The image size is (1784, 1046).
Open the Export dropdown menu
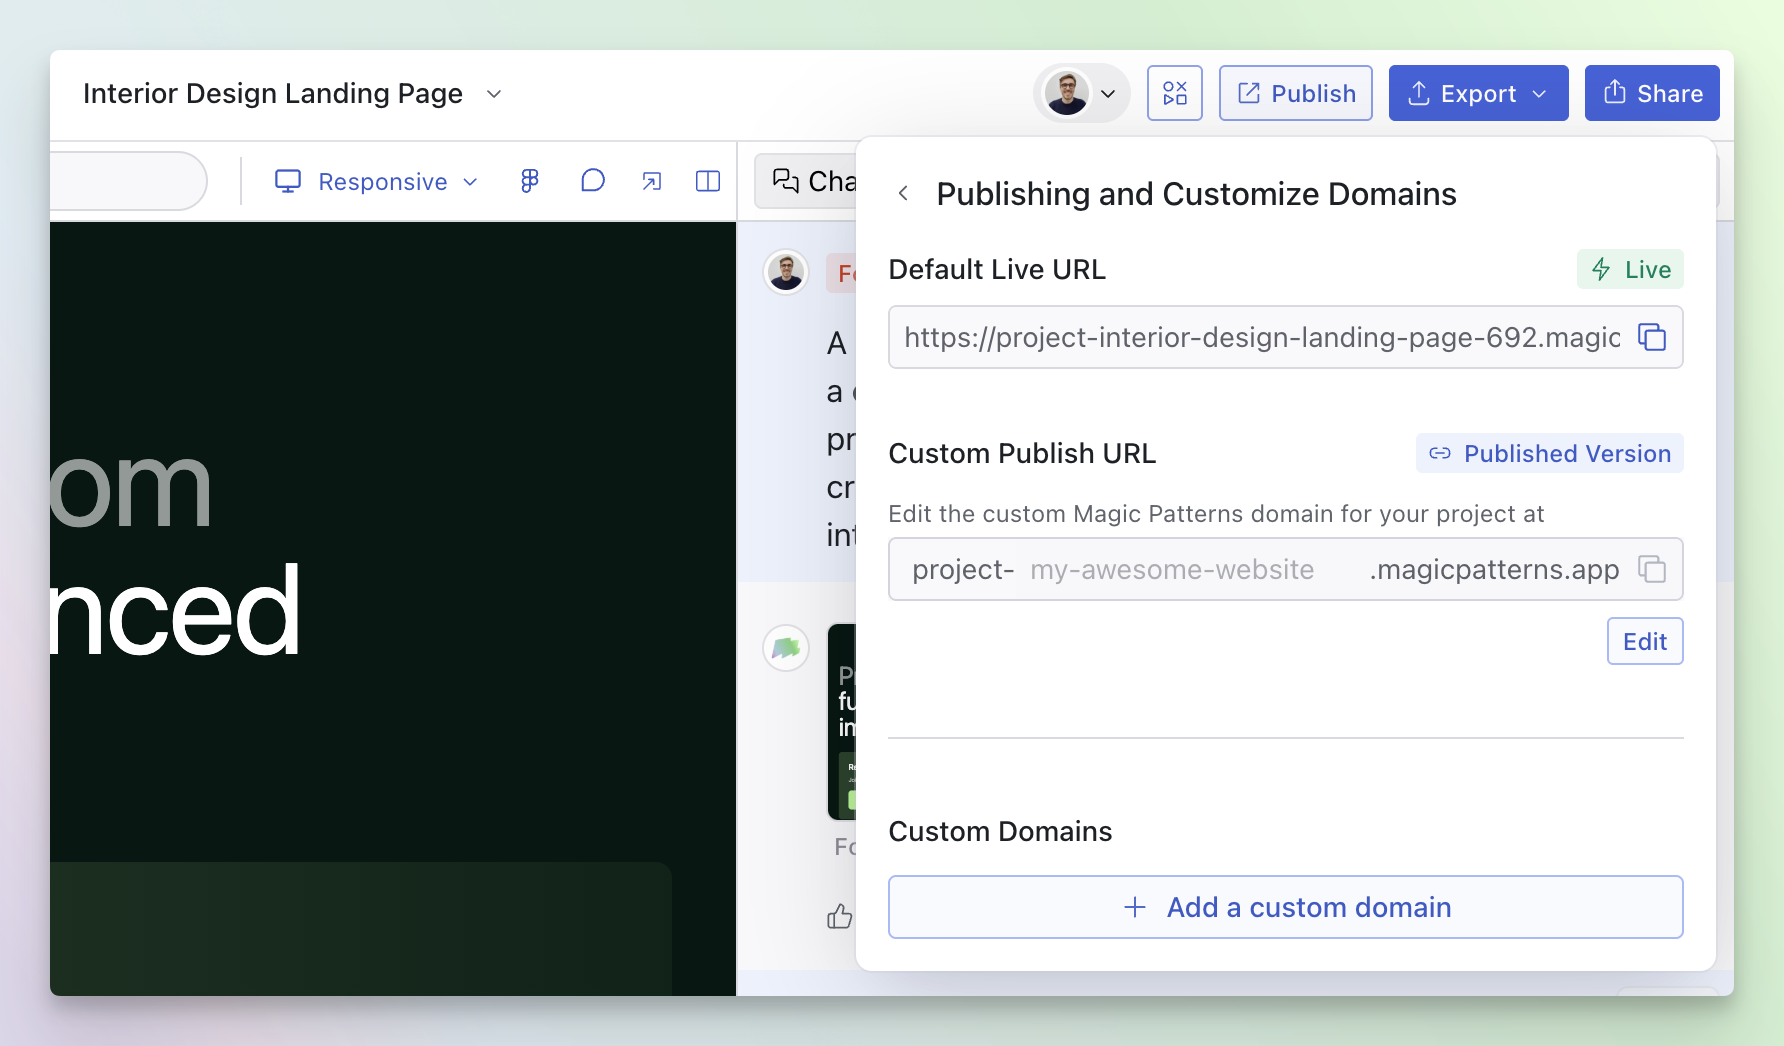tap(1478, 93)
